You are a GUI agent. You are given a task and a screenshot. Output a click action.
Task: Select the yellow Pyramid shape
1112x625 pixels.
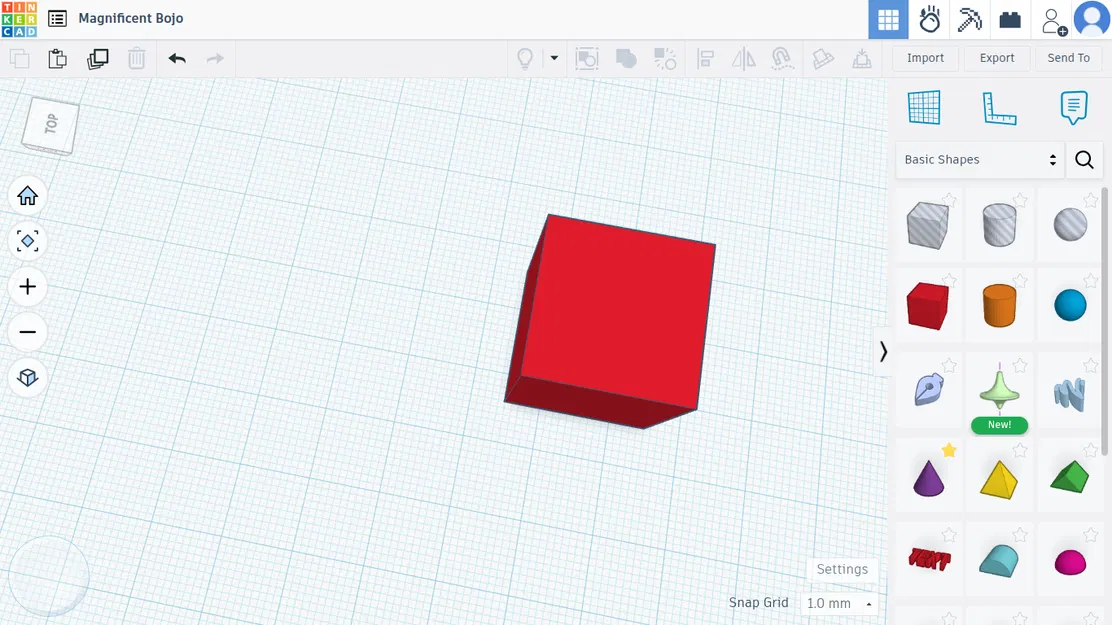(x=999, y=480)
